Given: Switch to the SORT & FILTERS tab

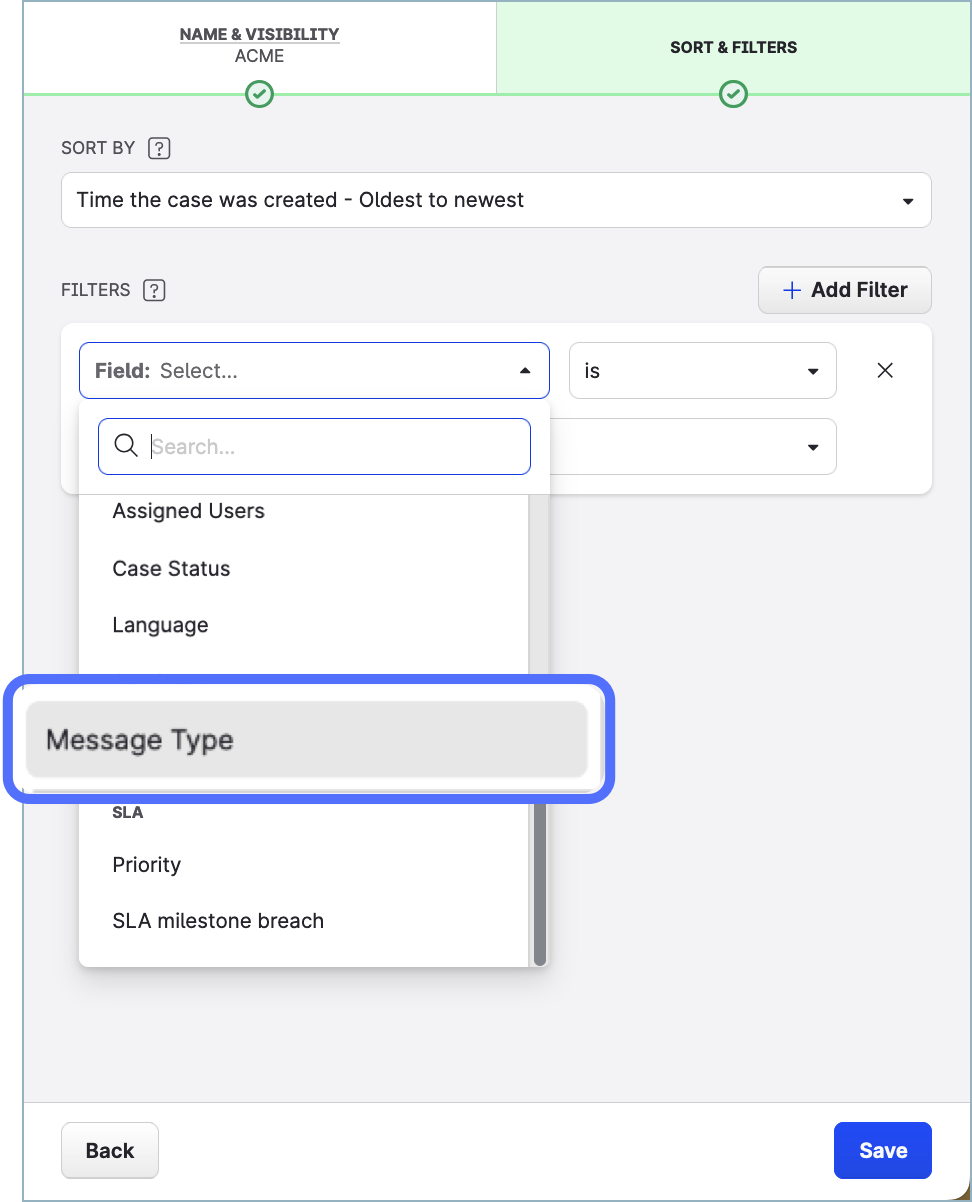Looking at the screenshot, I should pos(733,47).
